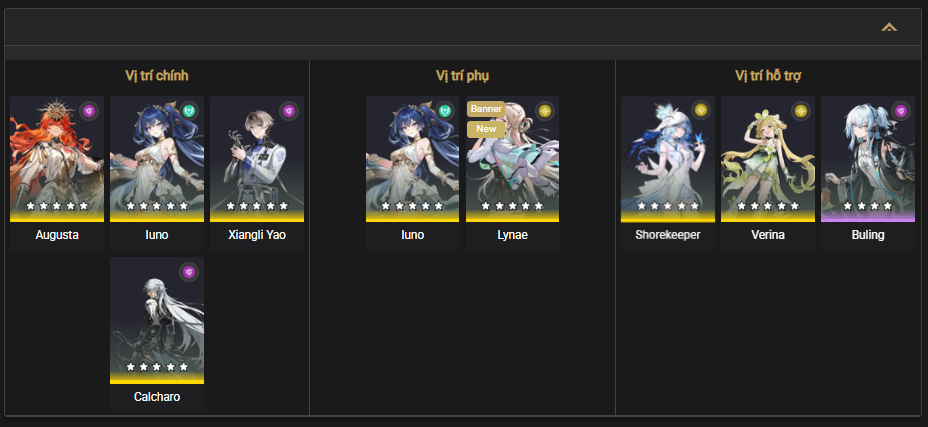Open the Verina name link

coord(768,235)
